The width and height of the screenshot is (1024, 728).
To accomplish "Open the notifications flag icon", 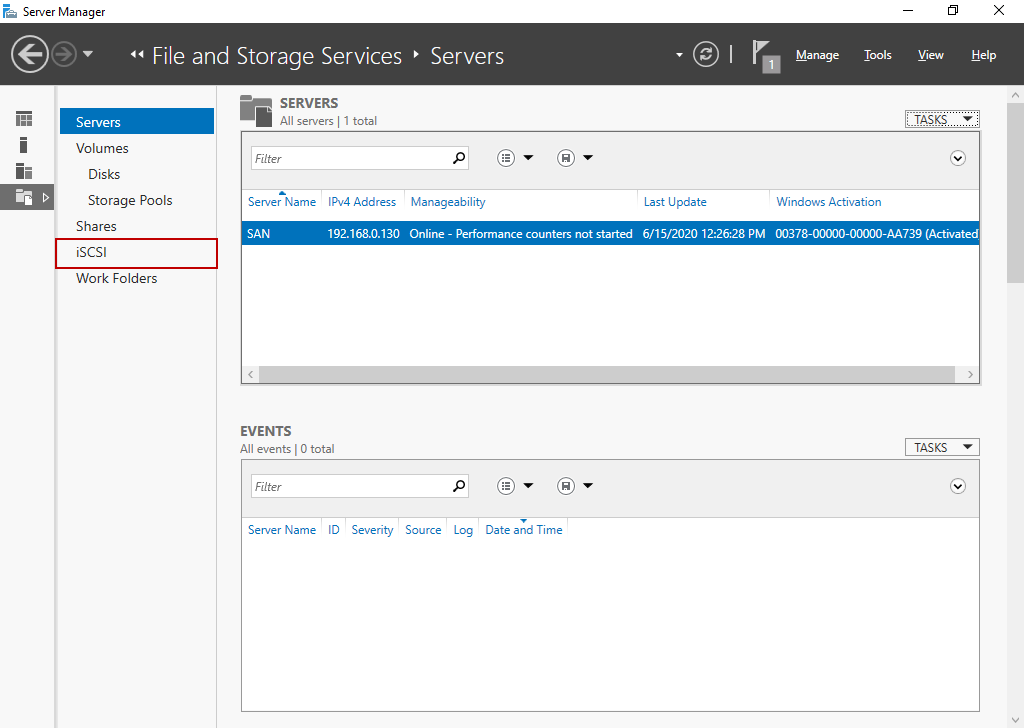I will [764, 55].
